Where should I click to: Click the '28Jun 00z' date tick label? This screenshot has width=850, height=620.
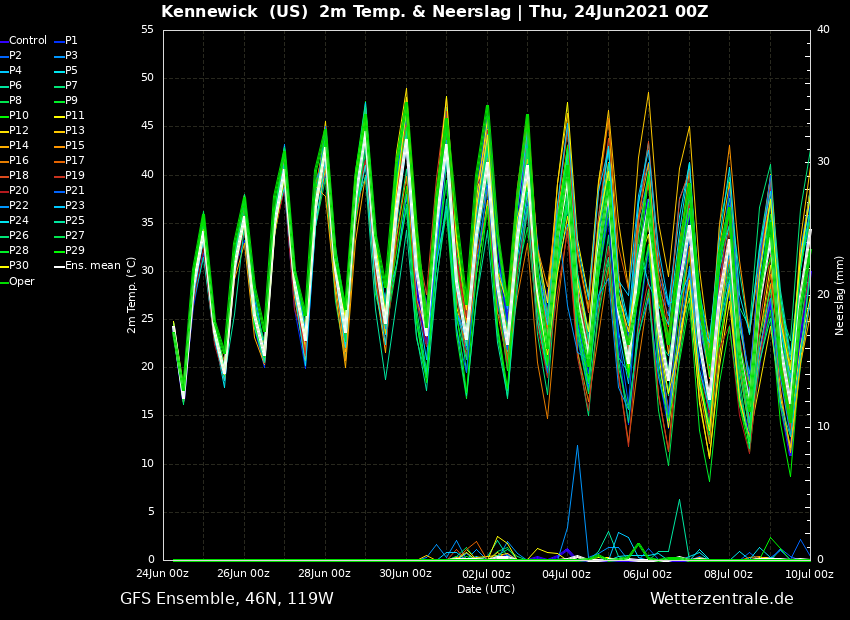(x=324, y=574)
